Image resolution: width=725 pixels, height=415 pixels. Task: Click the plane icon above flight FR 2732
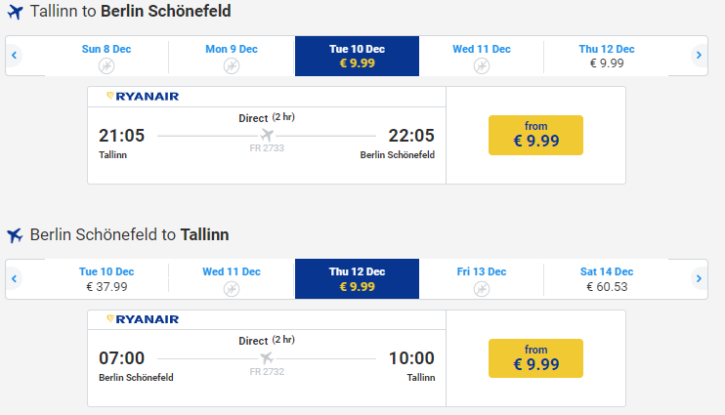[x=267, y=358]
